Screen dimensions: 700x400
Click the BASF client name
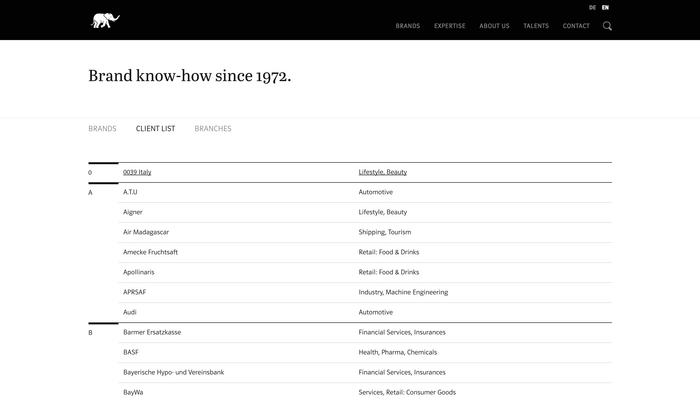pos(131,352)
